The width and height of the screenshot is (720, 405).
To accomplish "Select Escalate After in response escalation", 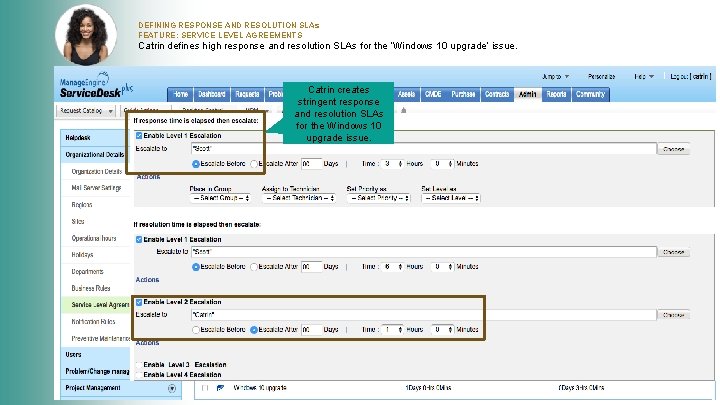I will click(253, 164).
